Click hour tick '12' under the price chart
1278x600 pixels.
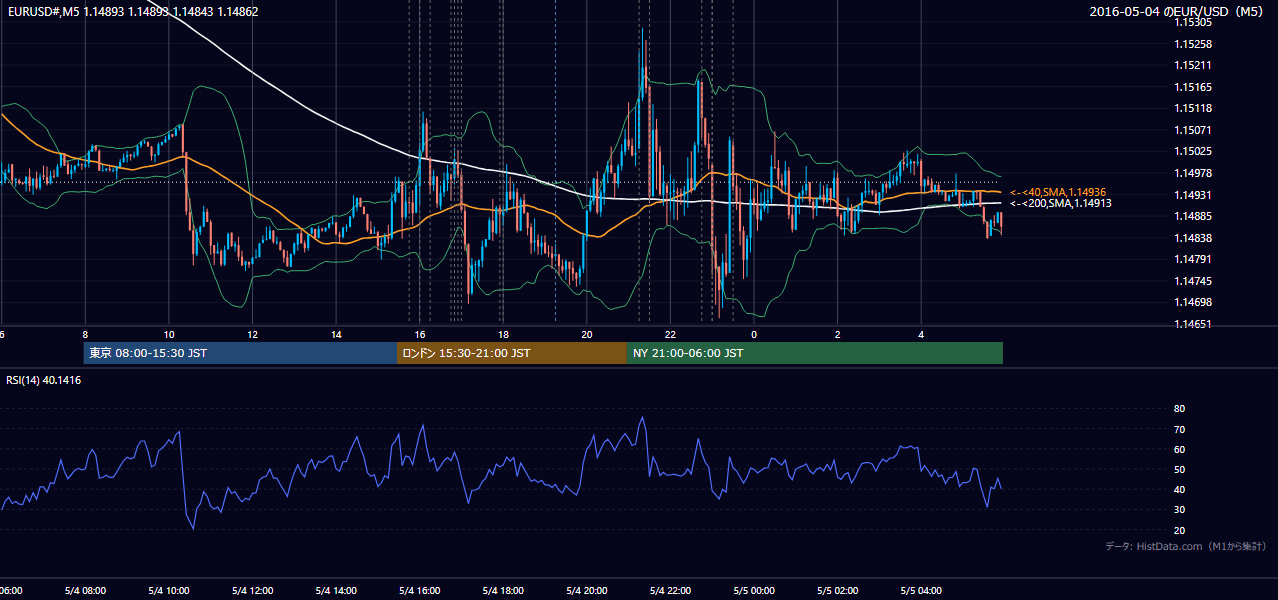[x=253, y=334]
